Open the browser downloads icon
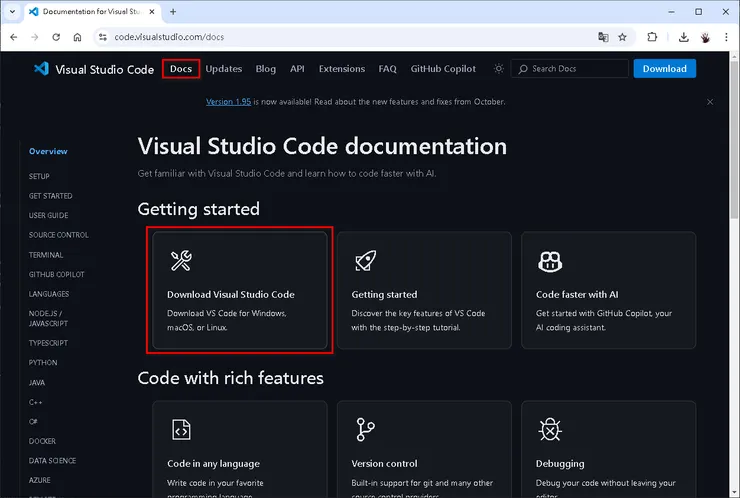Screen dimensions: 740x498 [683, 37]
